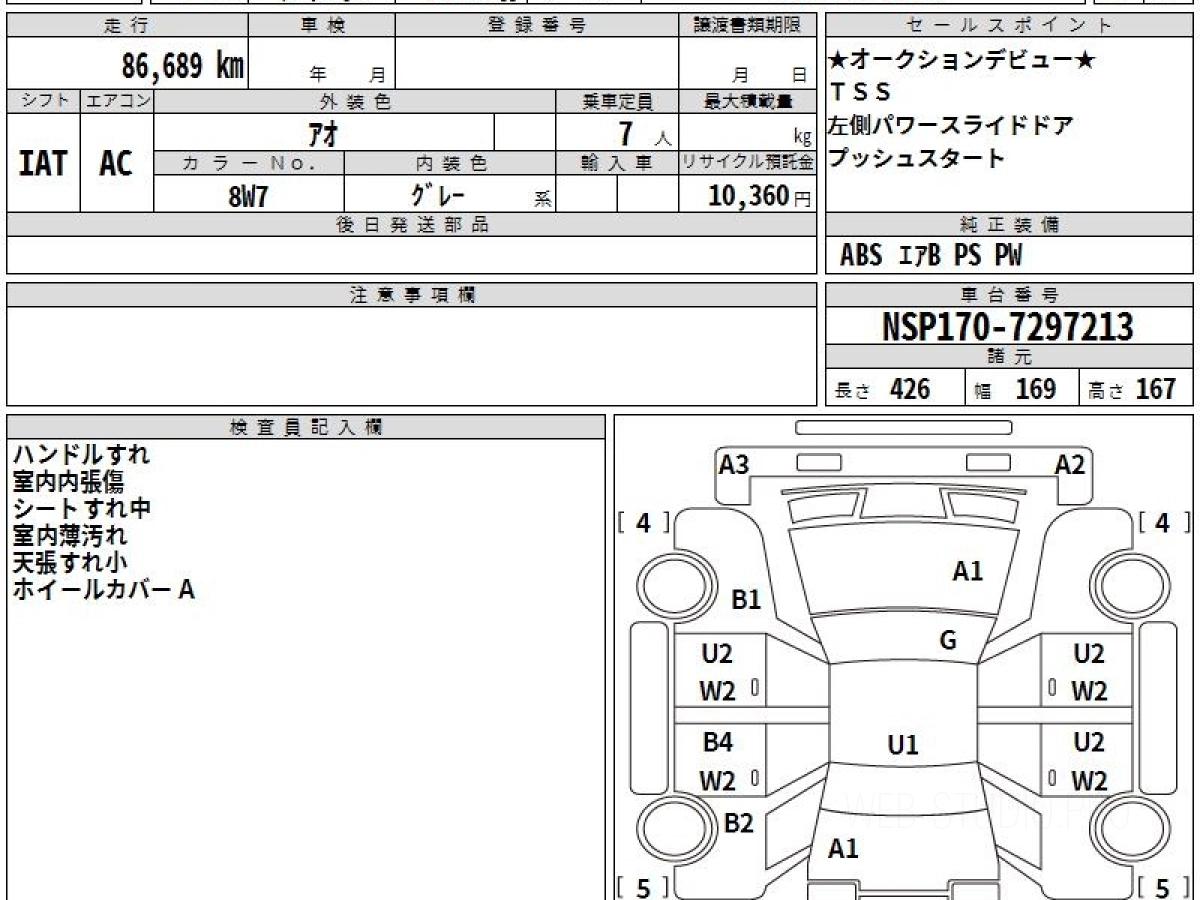Click the 外装色 header

coord(355,101)
